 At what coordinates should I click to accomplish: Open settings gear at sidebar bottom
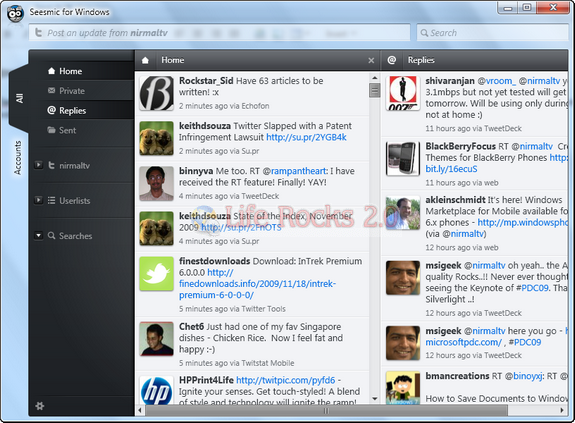point(40,406)
